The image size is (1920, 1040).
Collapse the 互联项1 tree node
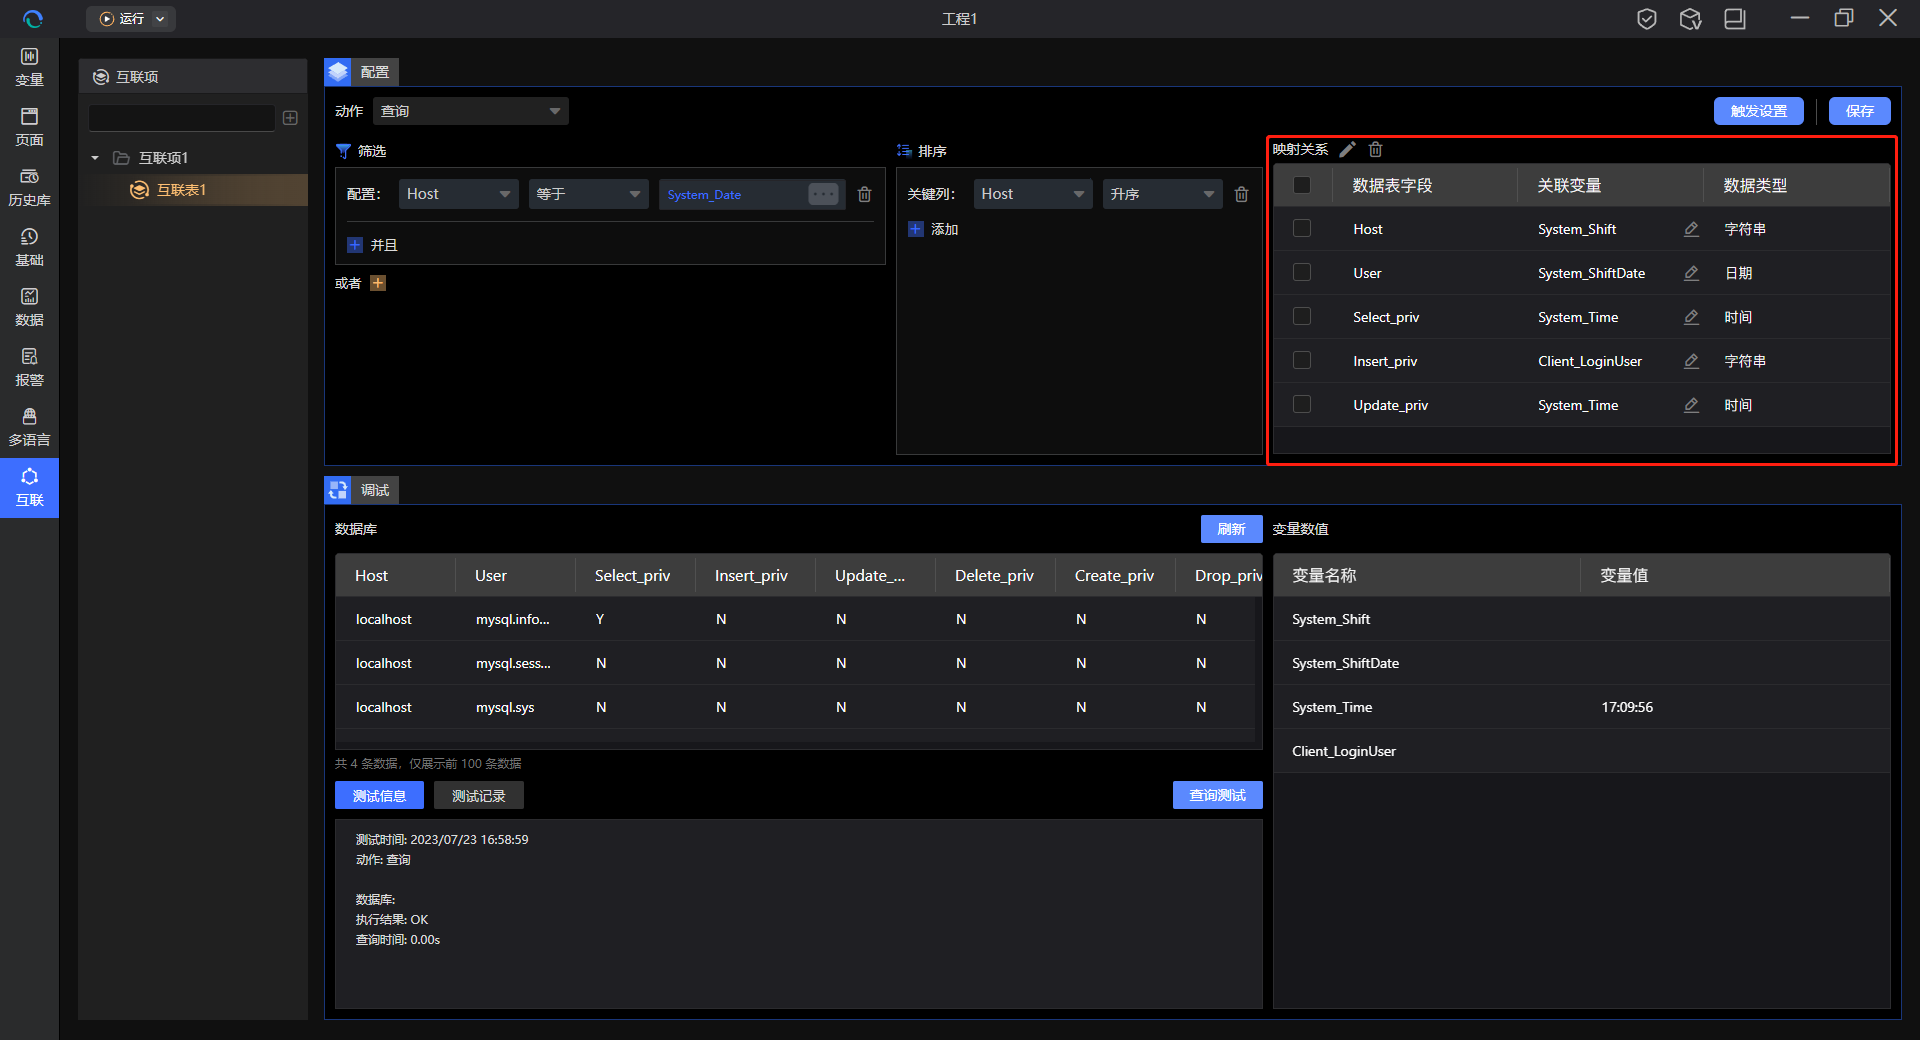[x=95, y=158]
